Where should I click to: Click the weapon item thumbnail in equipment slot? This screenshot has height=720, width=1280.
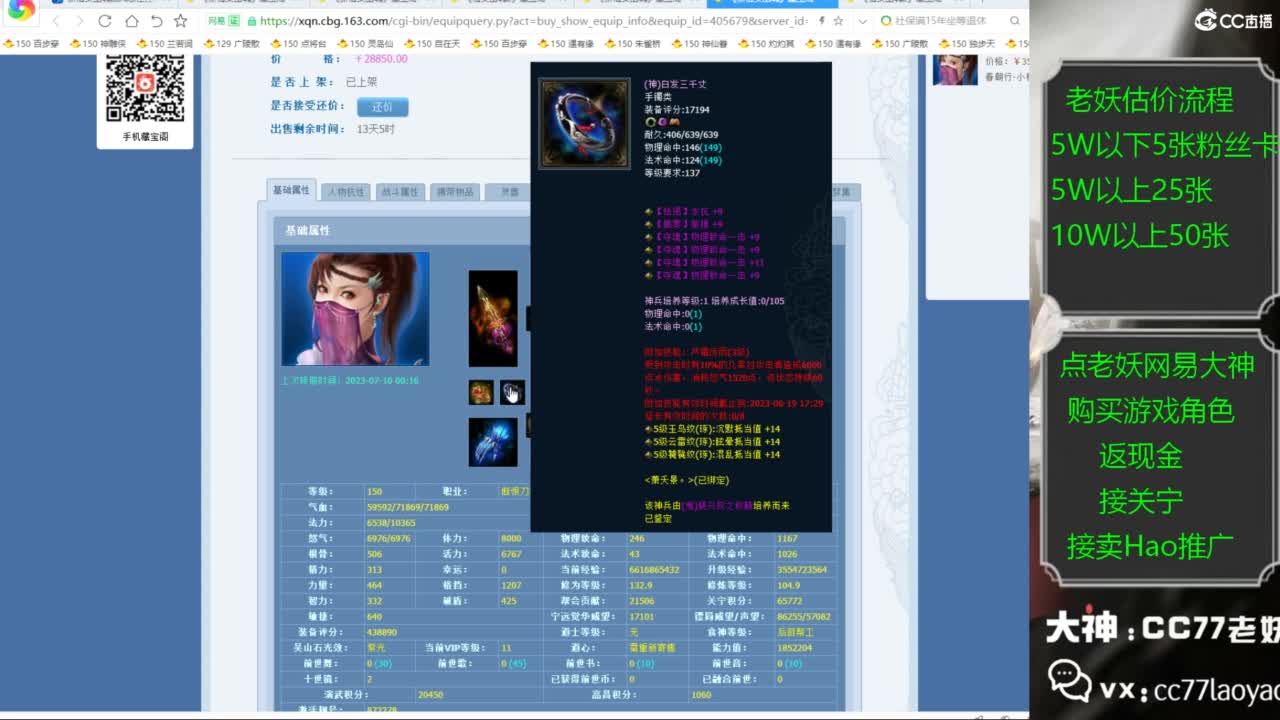(492, 320)
